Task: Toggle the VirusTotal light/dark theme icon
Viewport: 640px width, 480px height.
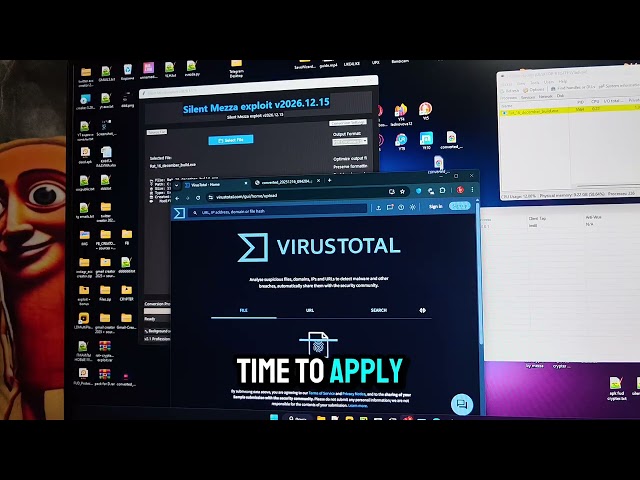Action: [413, 207]
